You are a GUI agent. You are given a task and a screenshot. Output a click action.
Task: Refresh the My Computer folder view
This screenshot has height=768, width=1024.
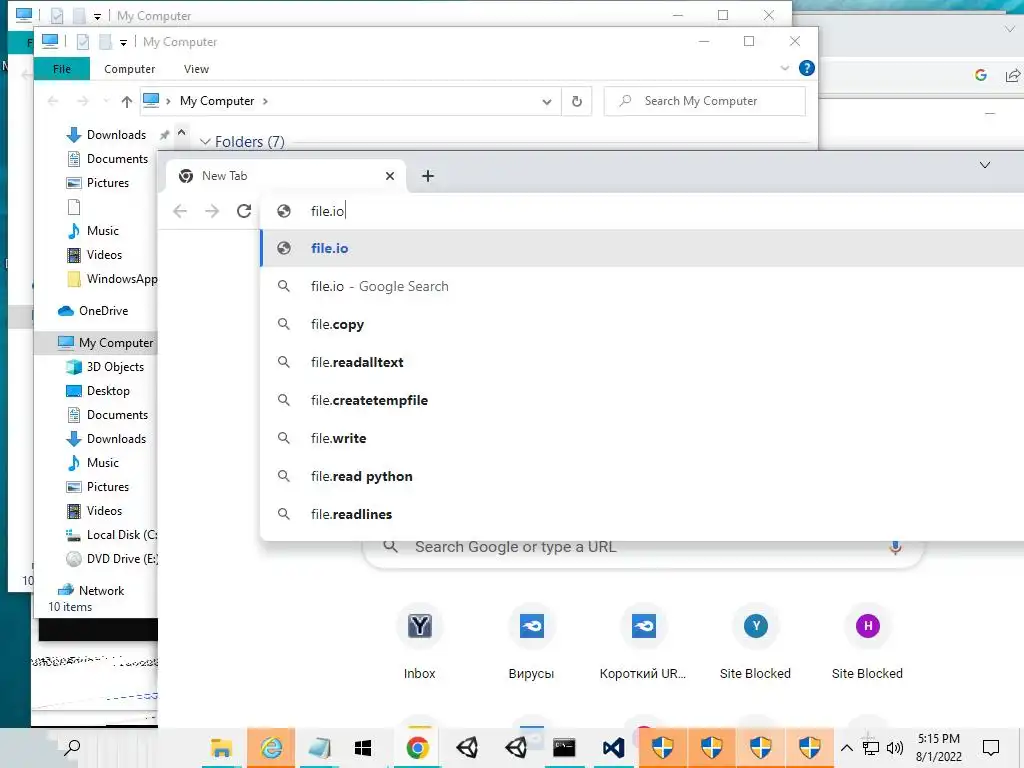[x=577, y=101]
